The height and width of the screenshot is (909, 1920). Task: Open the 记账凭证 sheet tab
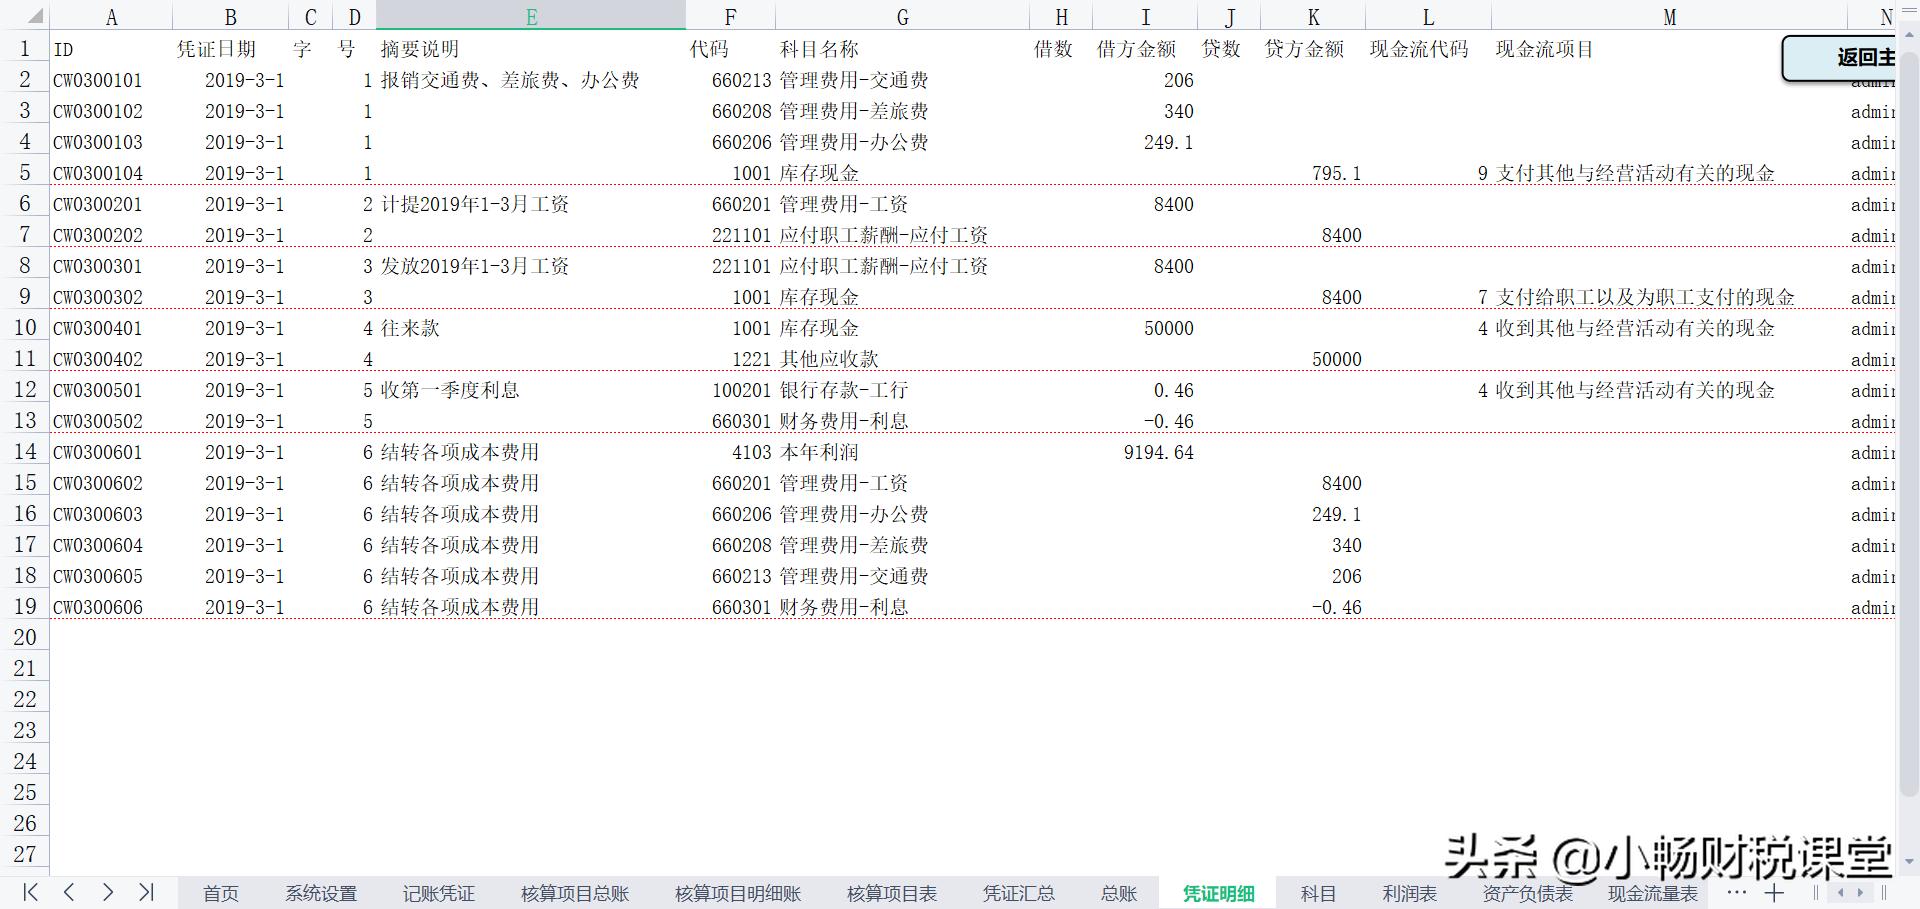tap(439, 893)
